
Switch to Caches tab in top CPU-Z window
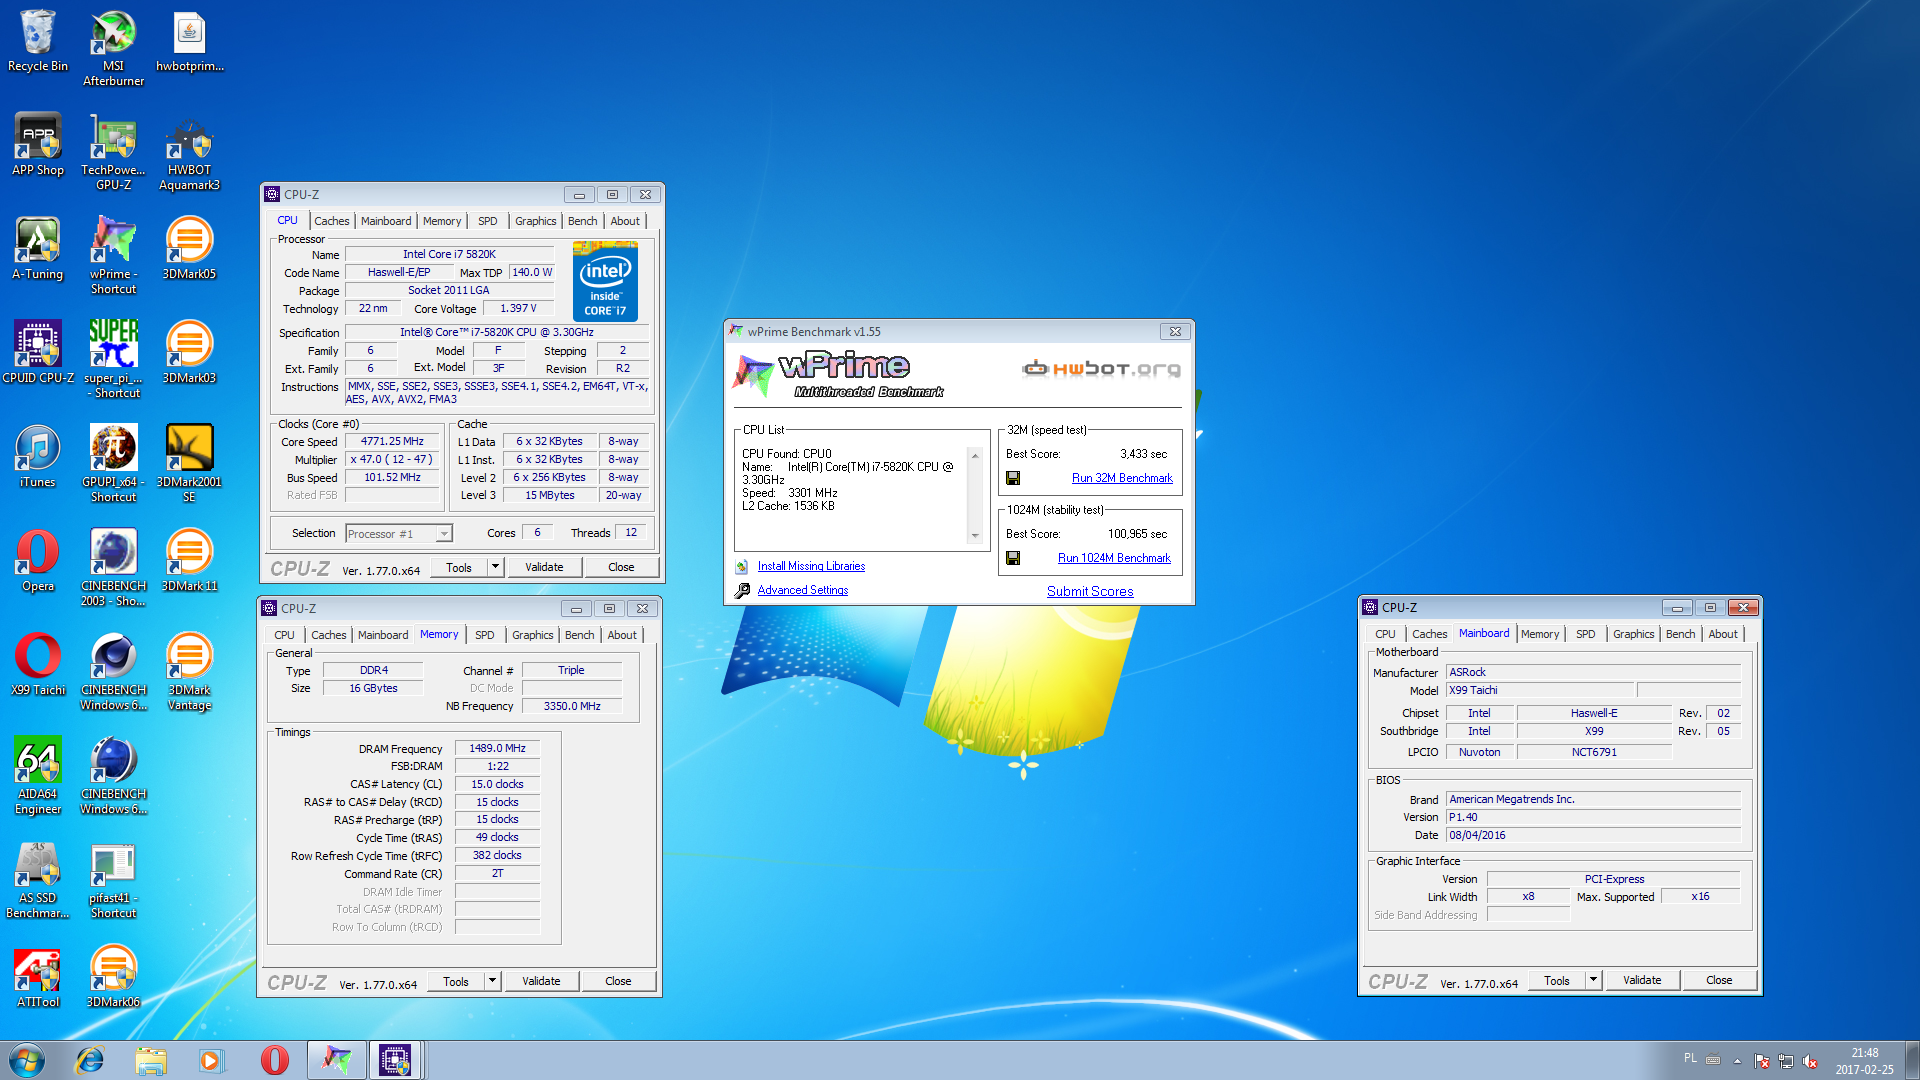click(332, 221)
